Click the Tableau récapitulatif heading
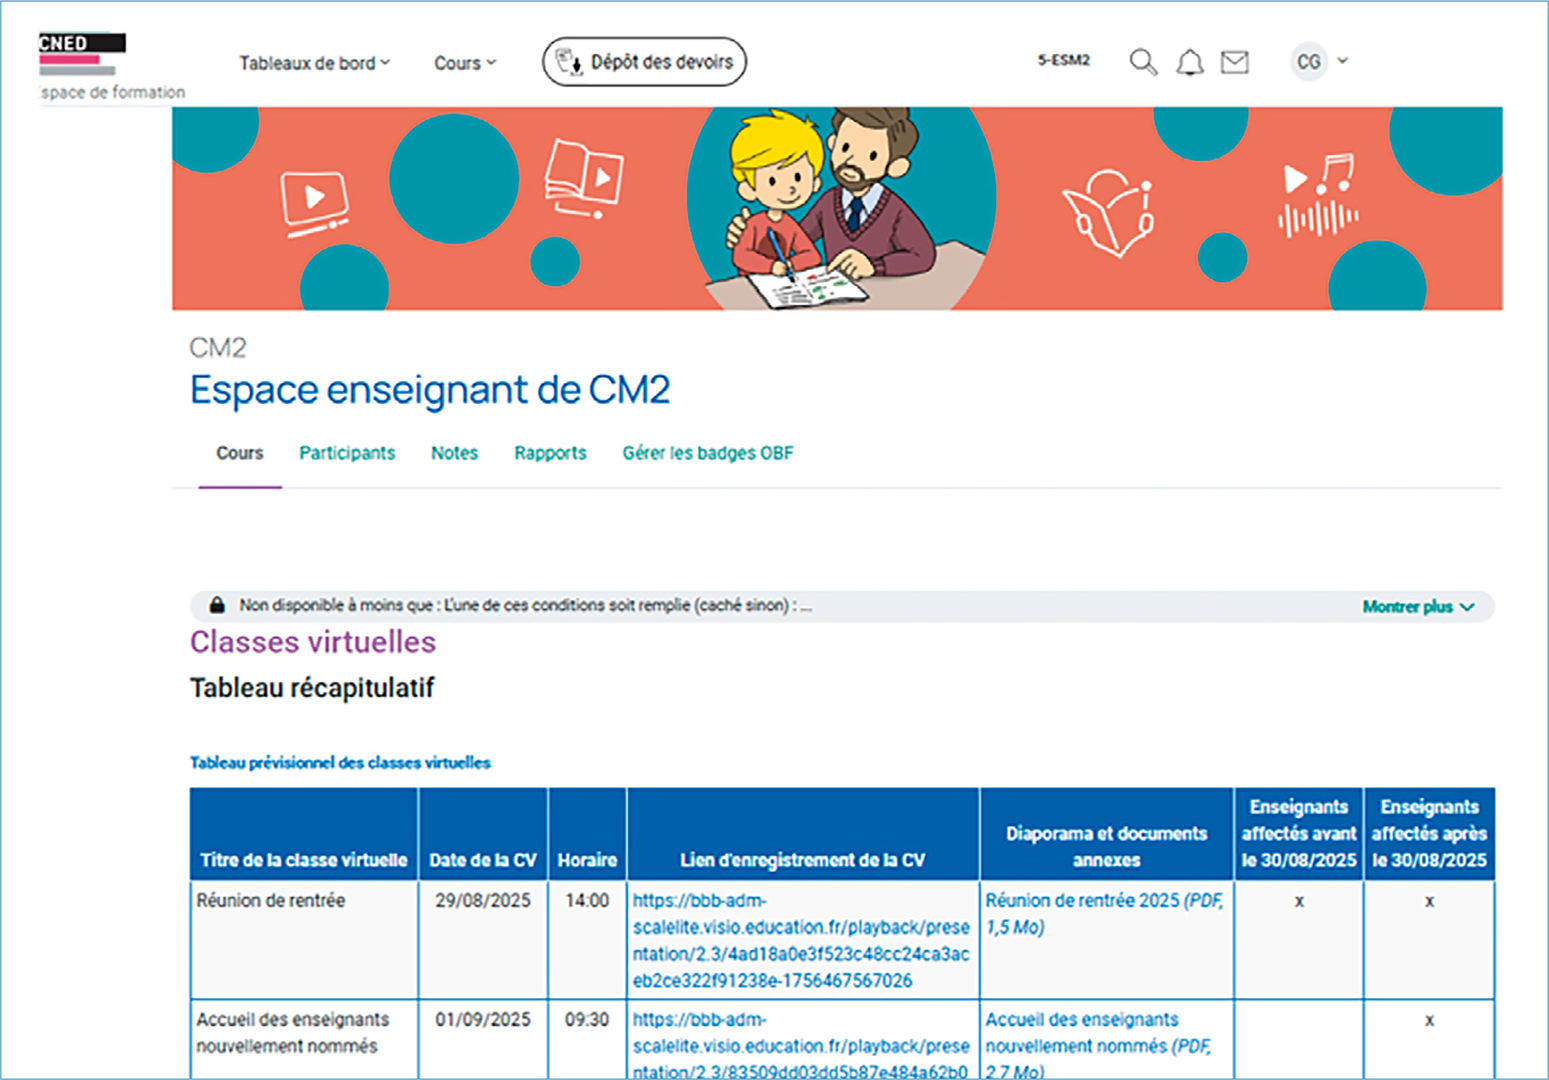1549x1080 pixels. coord(312,688)
